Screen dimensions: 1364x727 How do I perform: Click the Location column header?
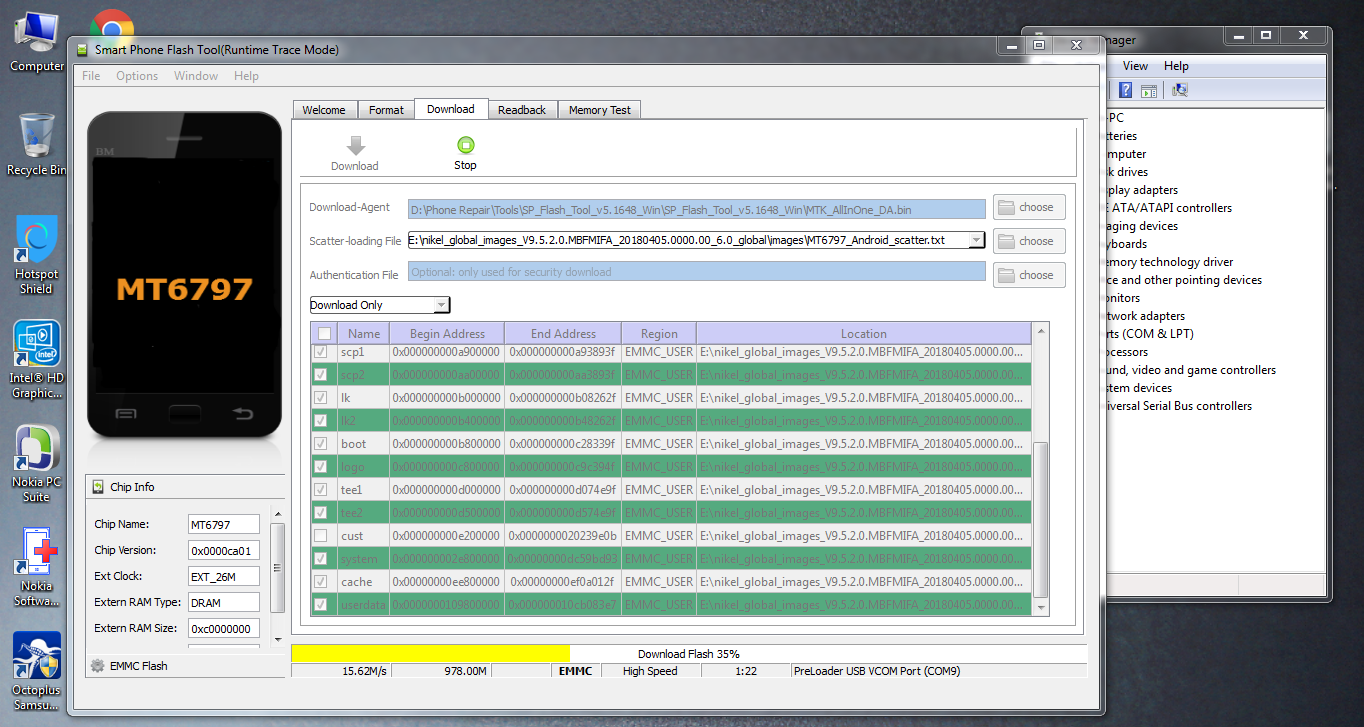click(864, 334)
